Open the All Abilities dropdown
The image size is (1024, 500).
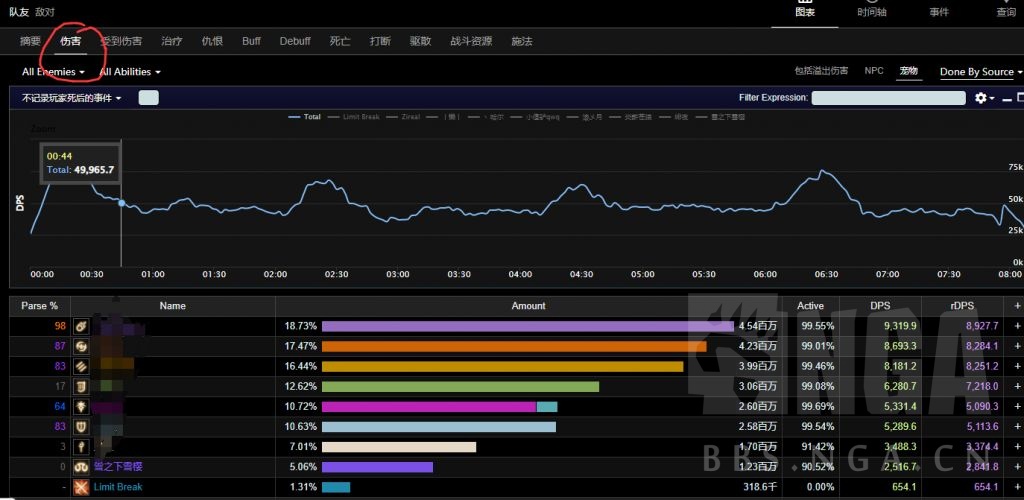click(129, 72)
